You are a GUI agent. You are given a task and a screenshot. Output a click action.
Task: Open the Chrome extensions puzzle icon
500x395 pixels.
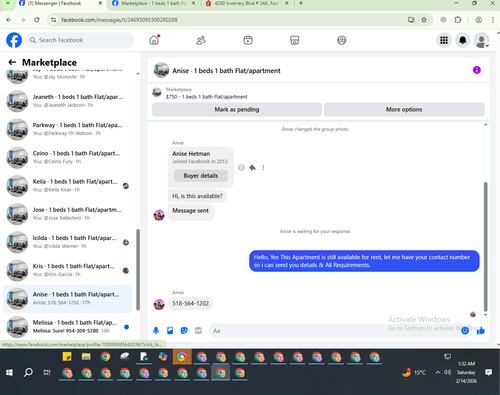458,20
